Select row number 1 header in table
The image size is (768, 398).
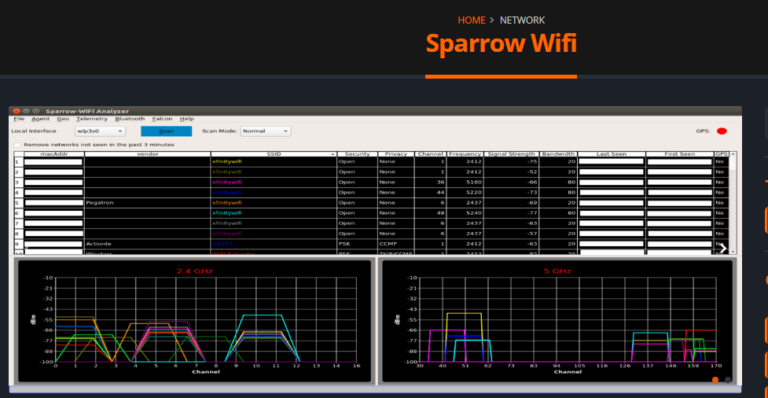click(x=19, y=162)
